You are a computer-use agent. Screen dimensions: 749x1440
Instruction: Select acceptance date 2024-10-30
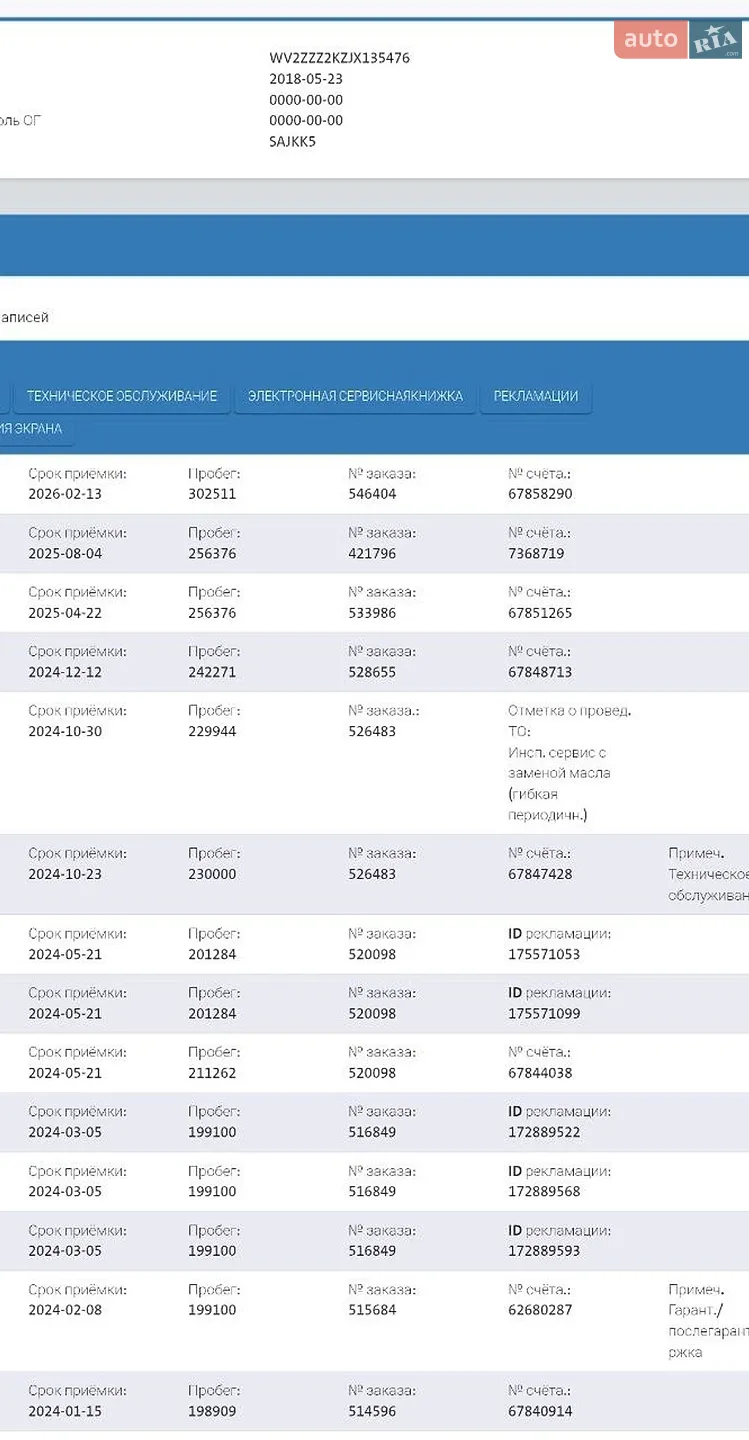(65, 731)
